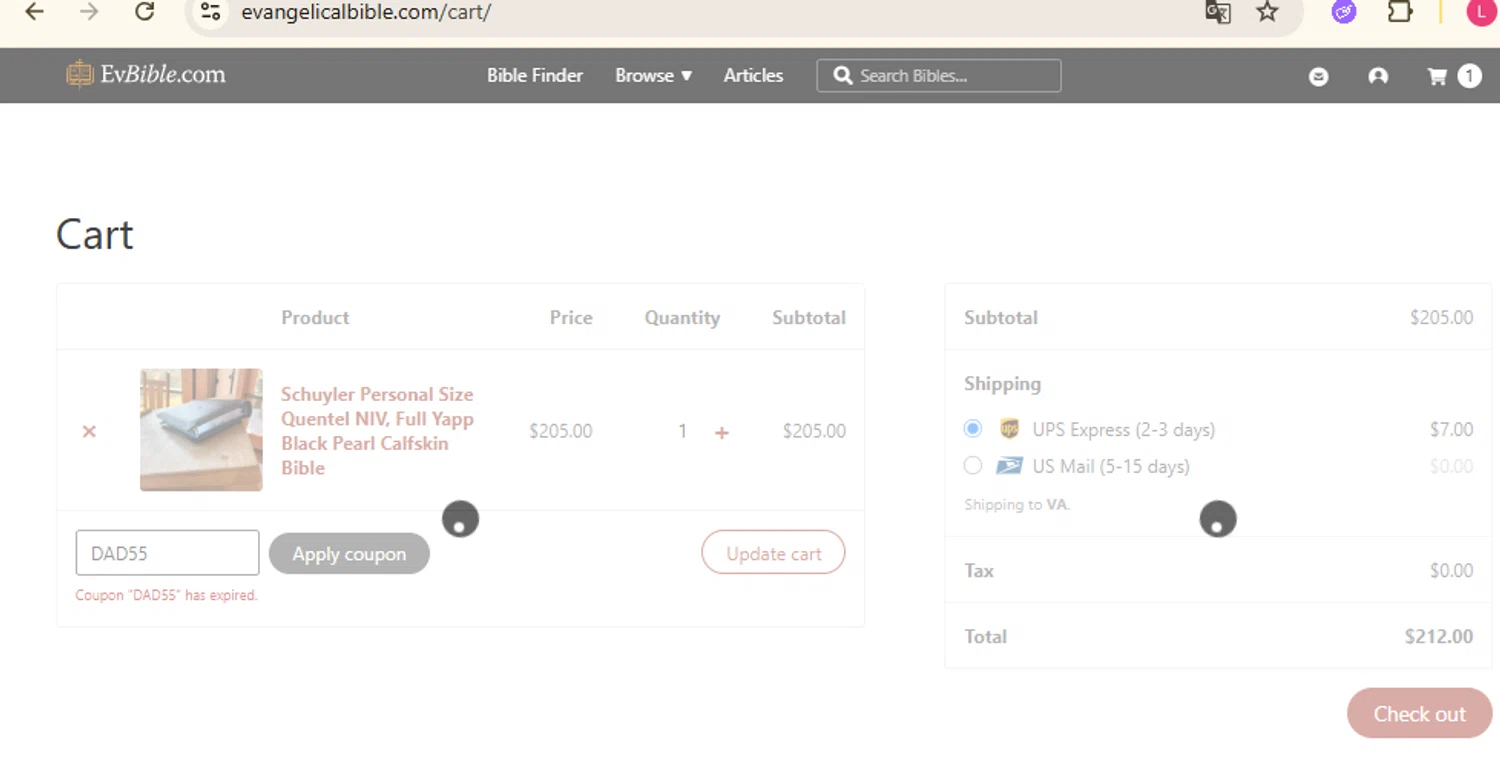Click the Bible product thumbnail

[201, 430]
